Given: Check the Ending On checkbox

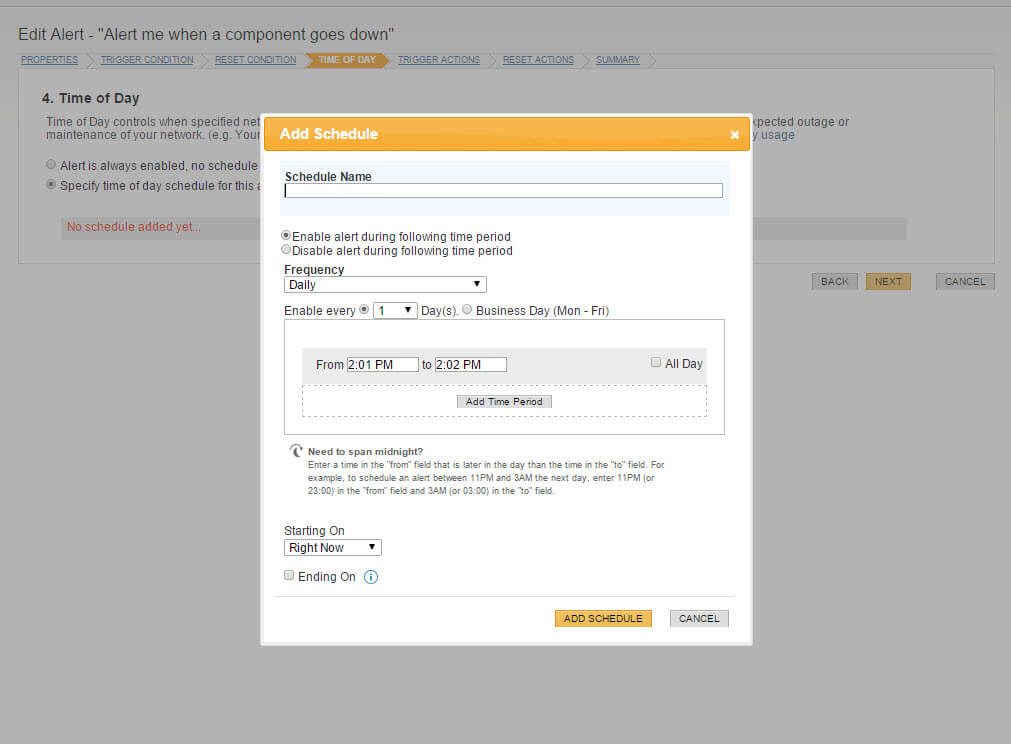Looking at the screenshot, I should coord(289,575).
